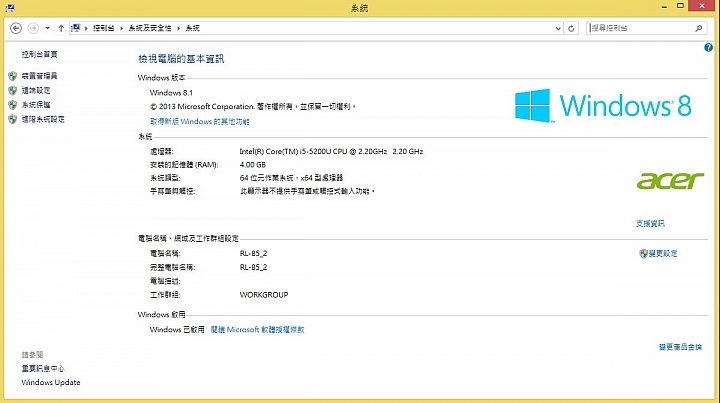Open Help via blue question mark

pos(709,47)
